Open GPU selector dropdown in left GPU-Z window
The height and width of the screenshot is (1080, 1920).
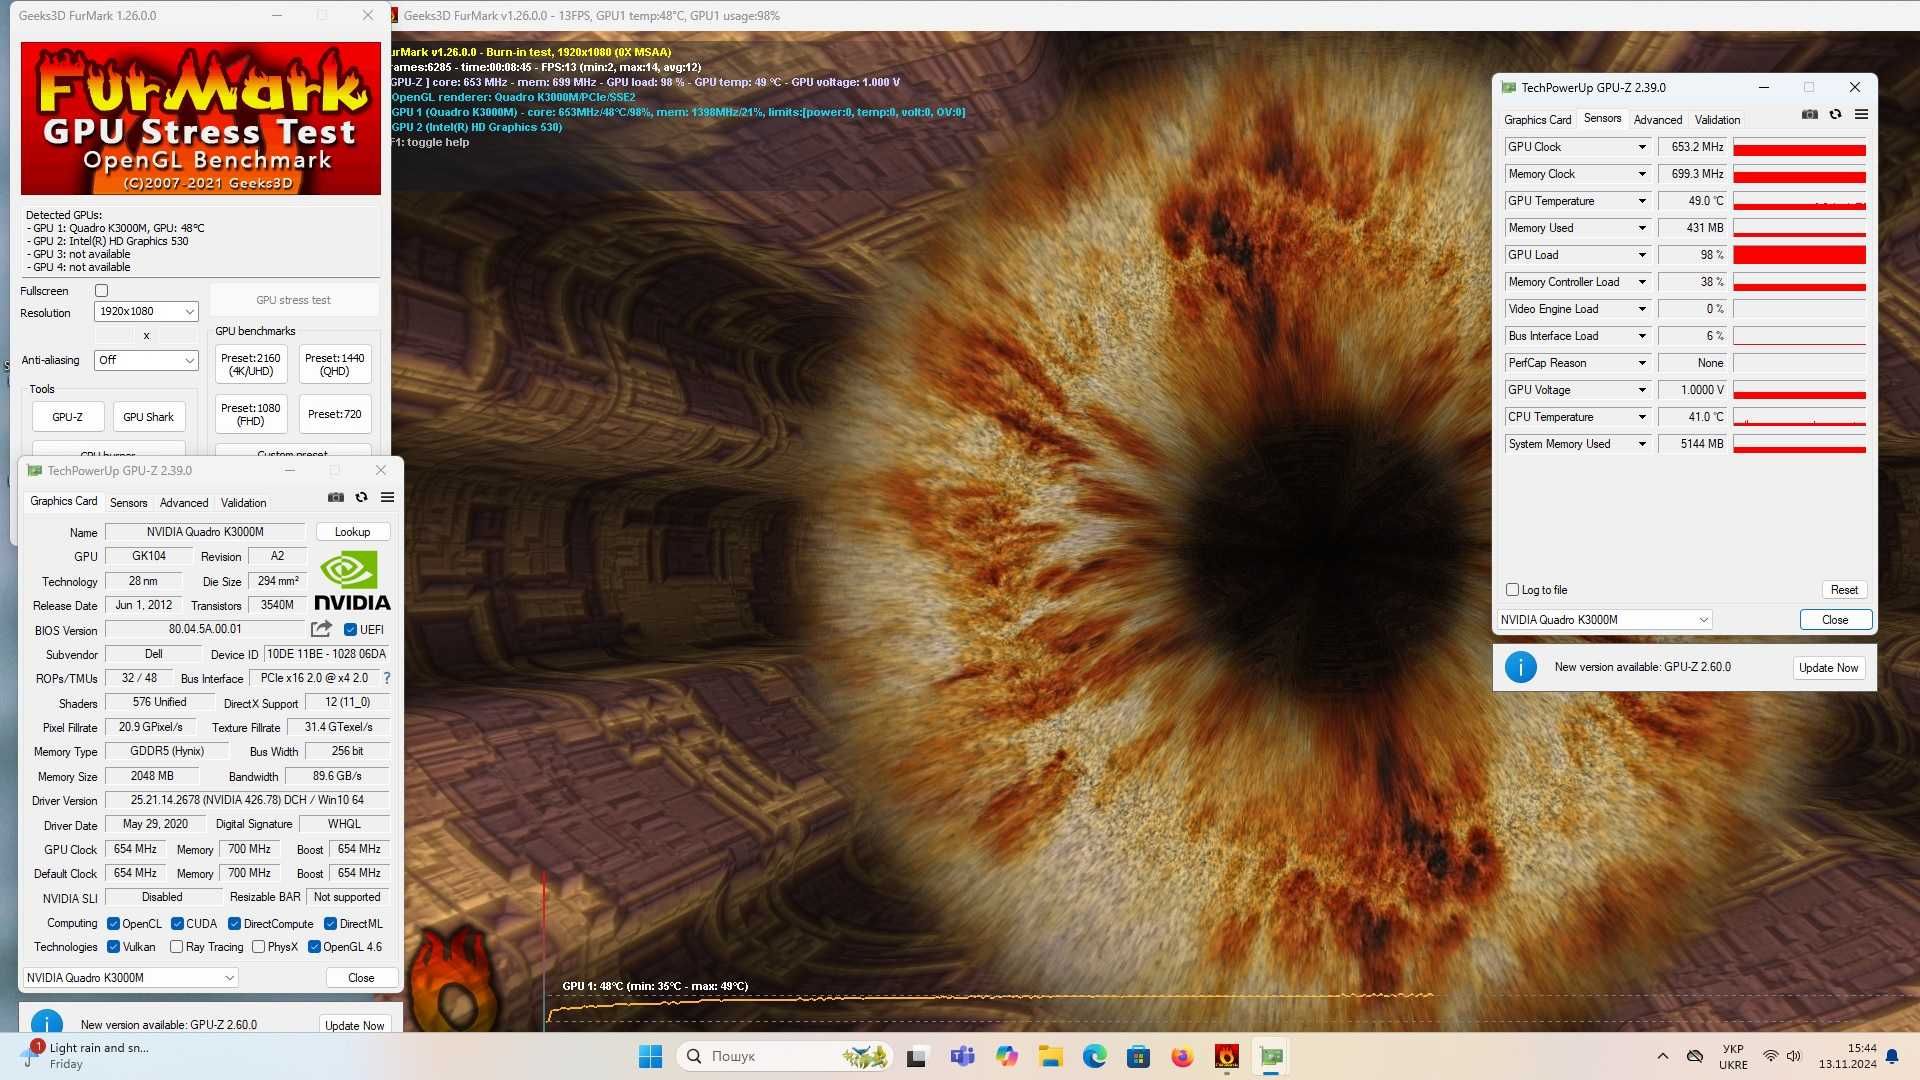point(130,978)
